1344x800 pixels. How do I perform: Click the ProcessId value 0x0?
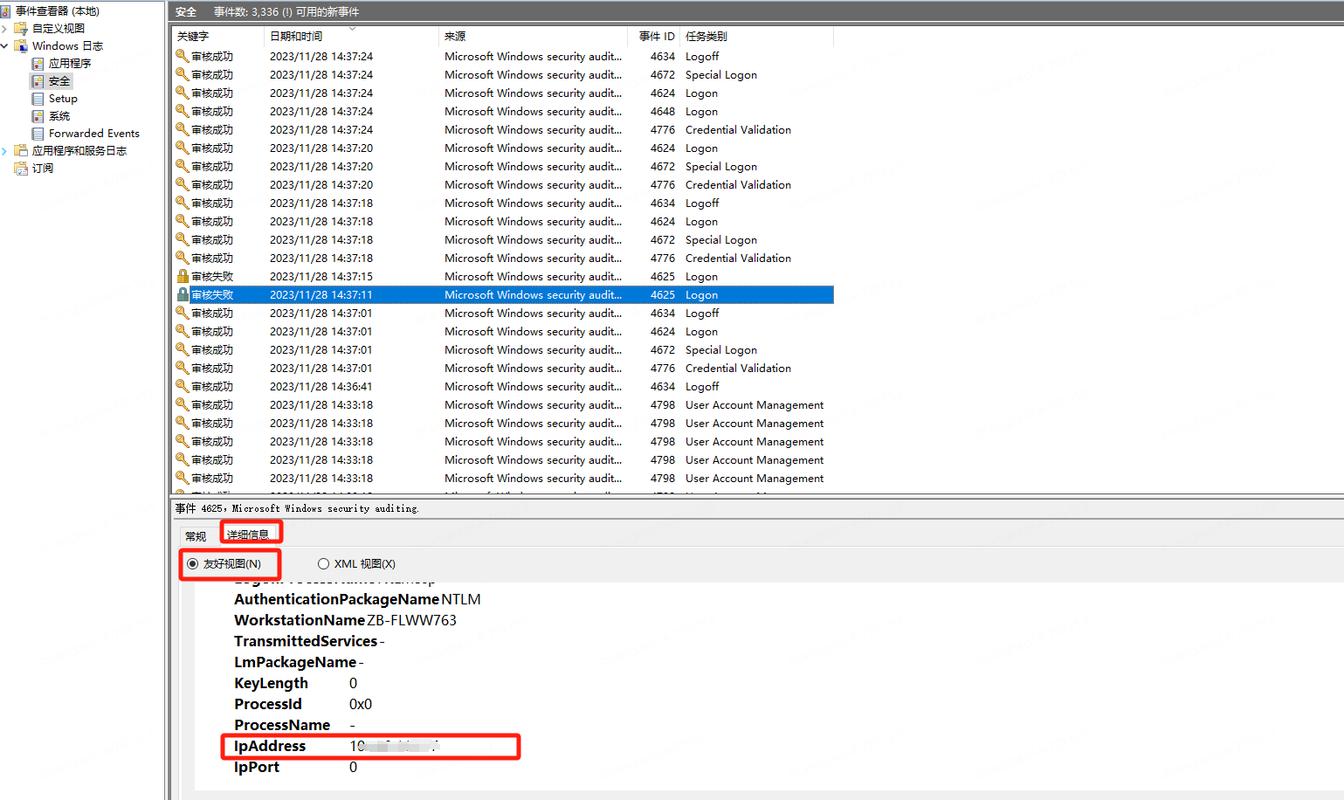tap(360, 704)
